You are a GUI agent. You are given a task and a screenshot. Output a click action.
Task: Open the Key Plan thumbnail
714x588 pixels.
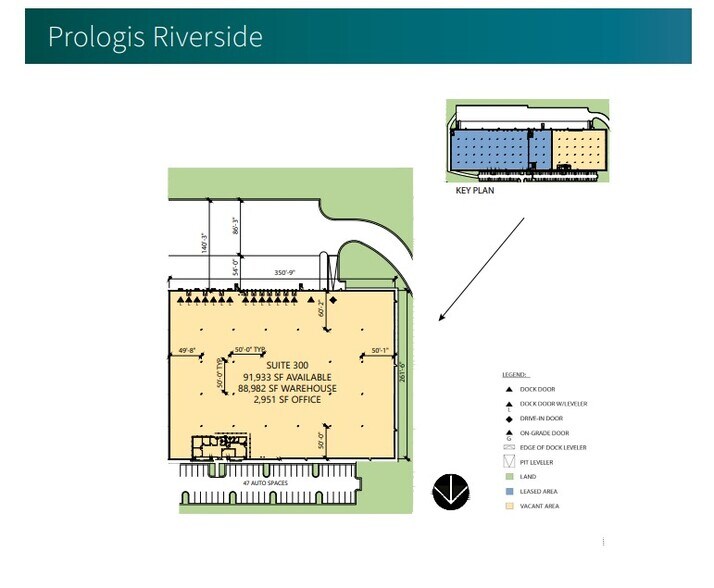[529, 143]
